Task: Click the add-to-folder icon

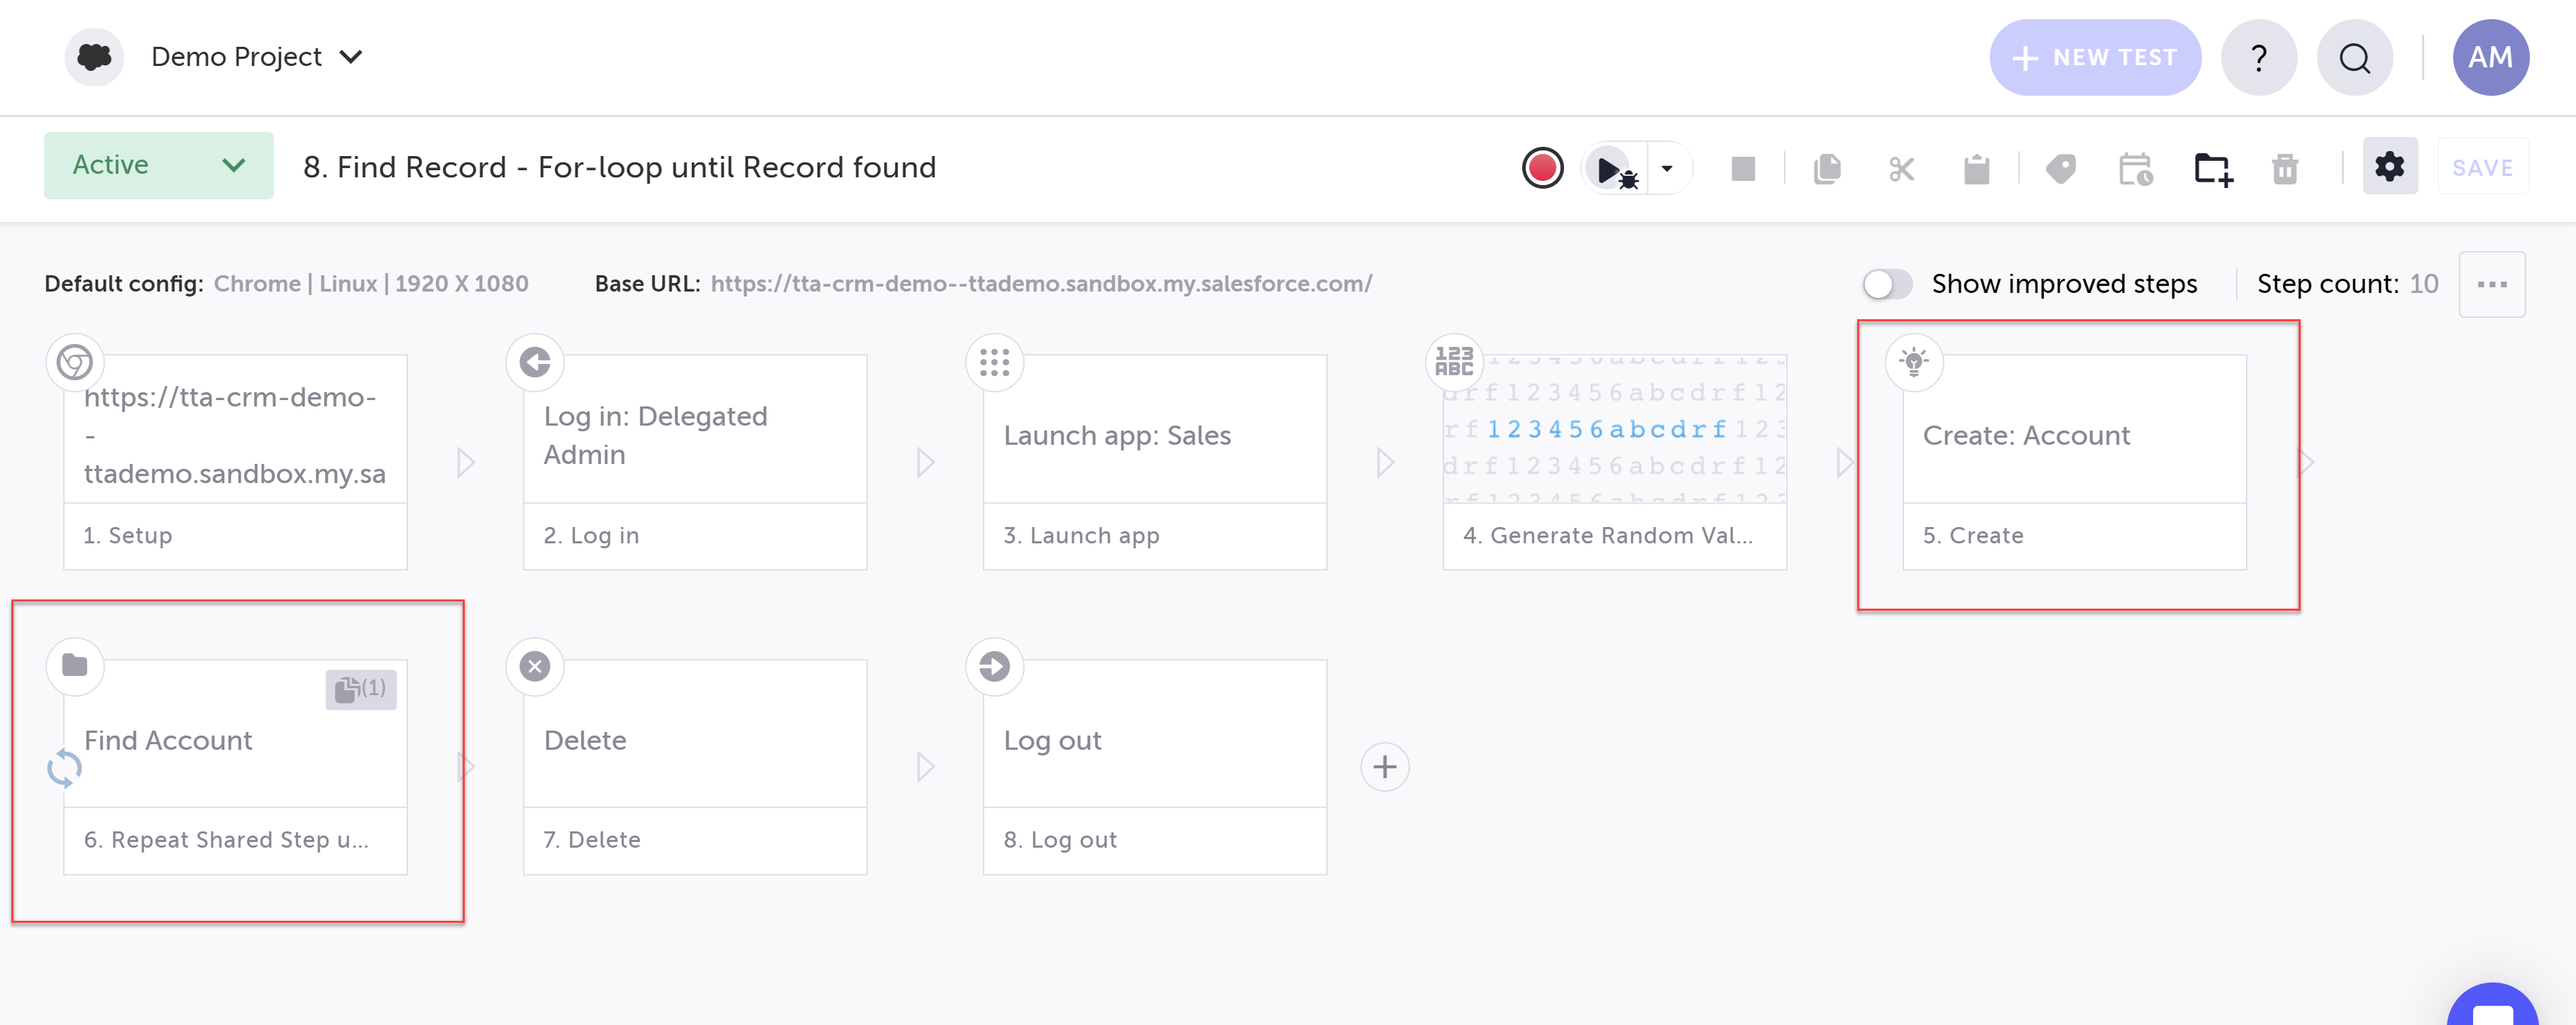Action: click(2212, 169)
